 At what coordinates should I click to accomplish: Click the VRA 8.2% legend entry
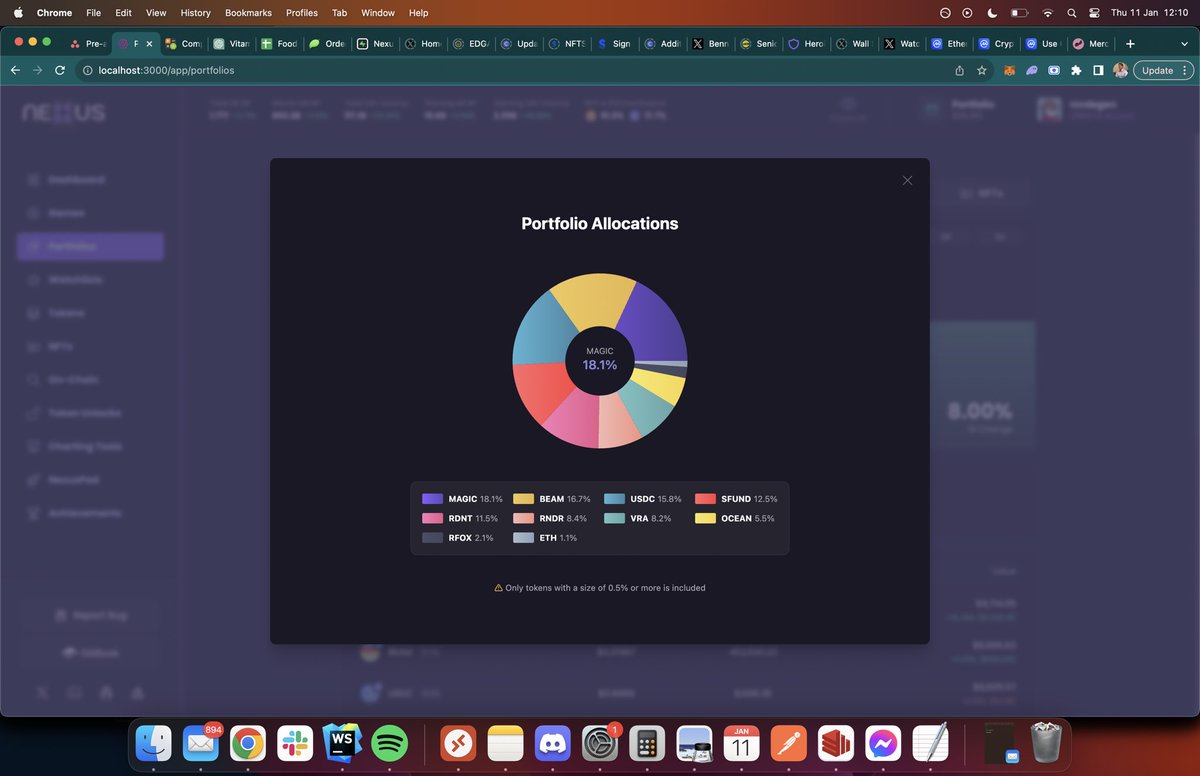click(638, 518)
